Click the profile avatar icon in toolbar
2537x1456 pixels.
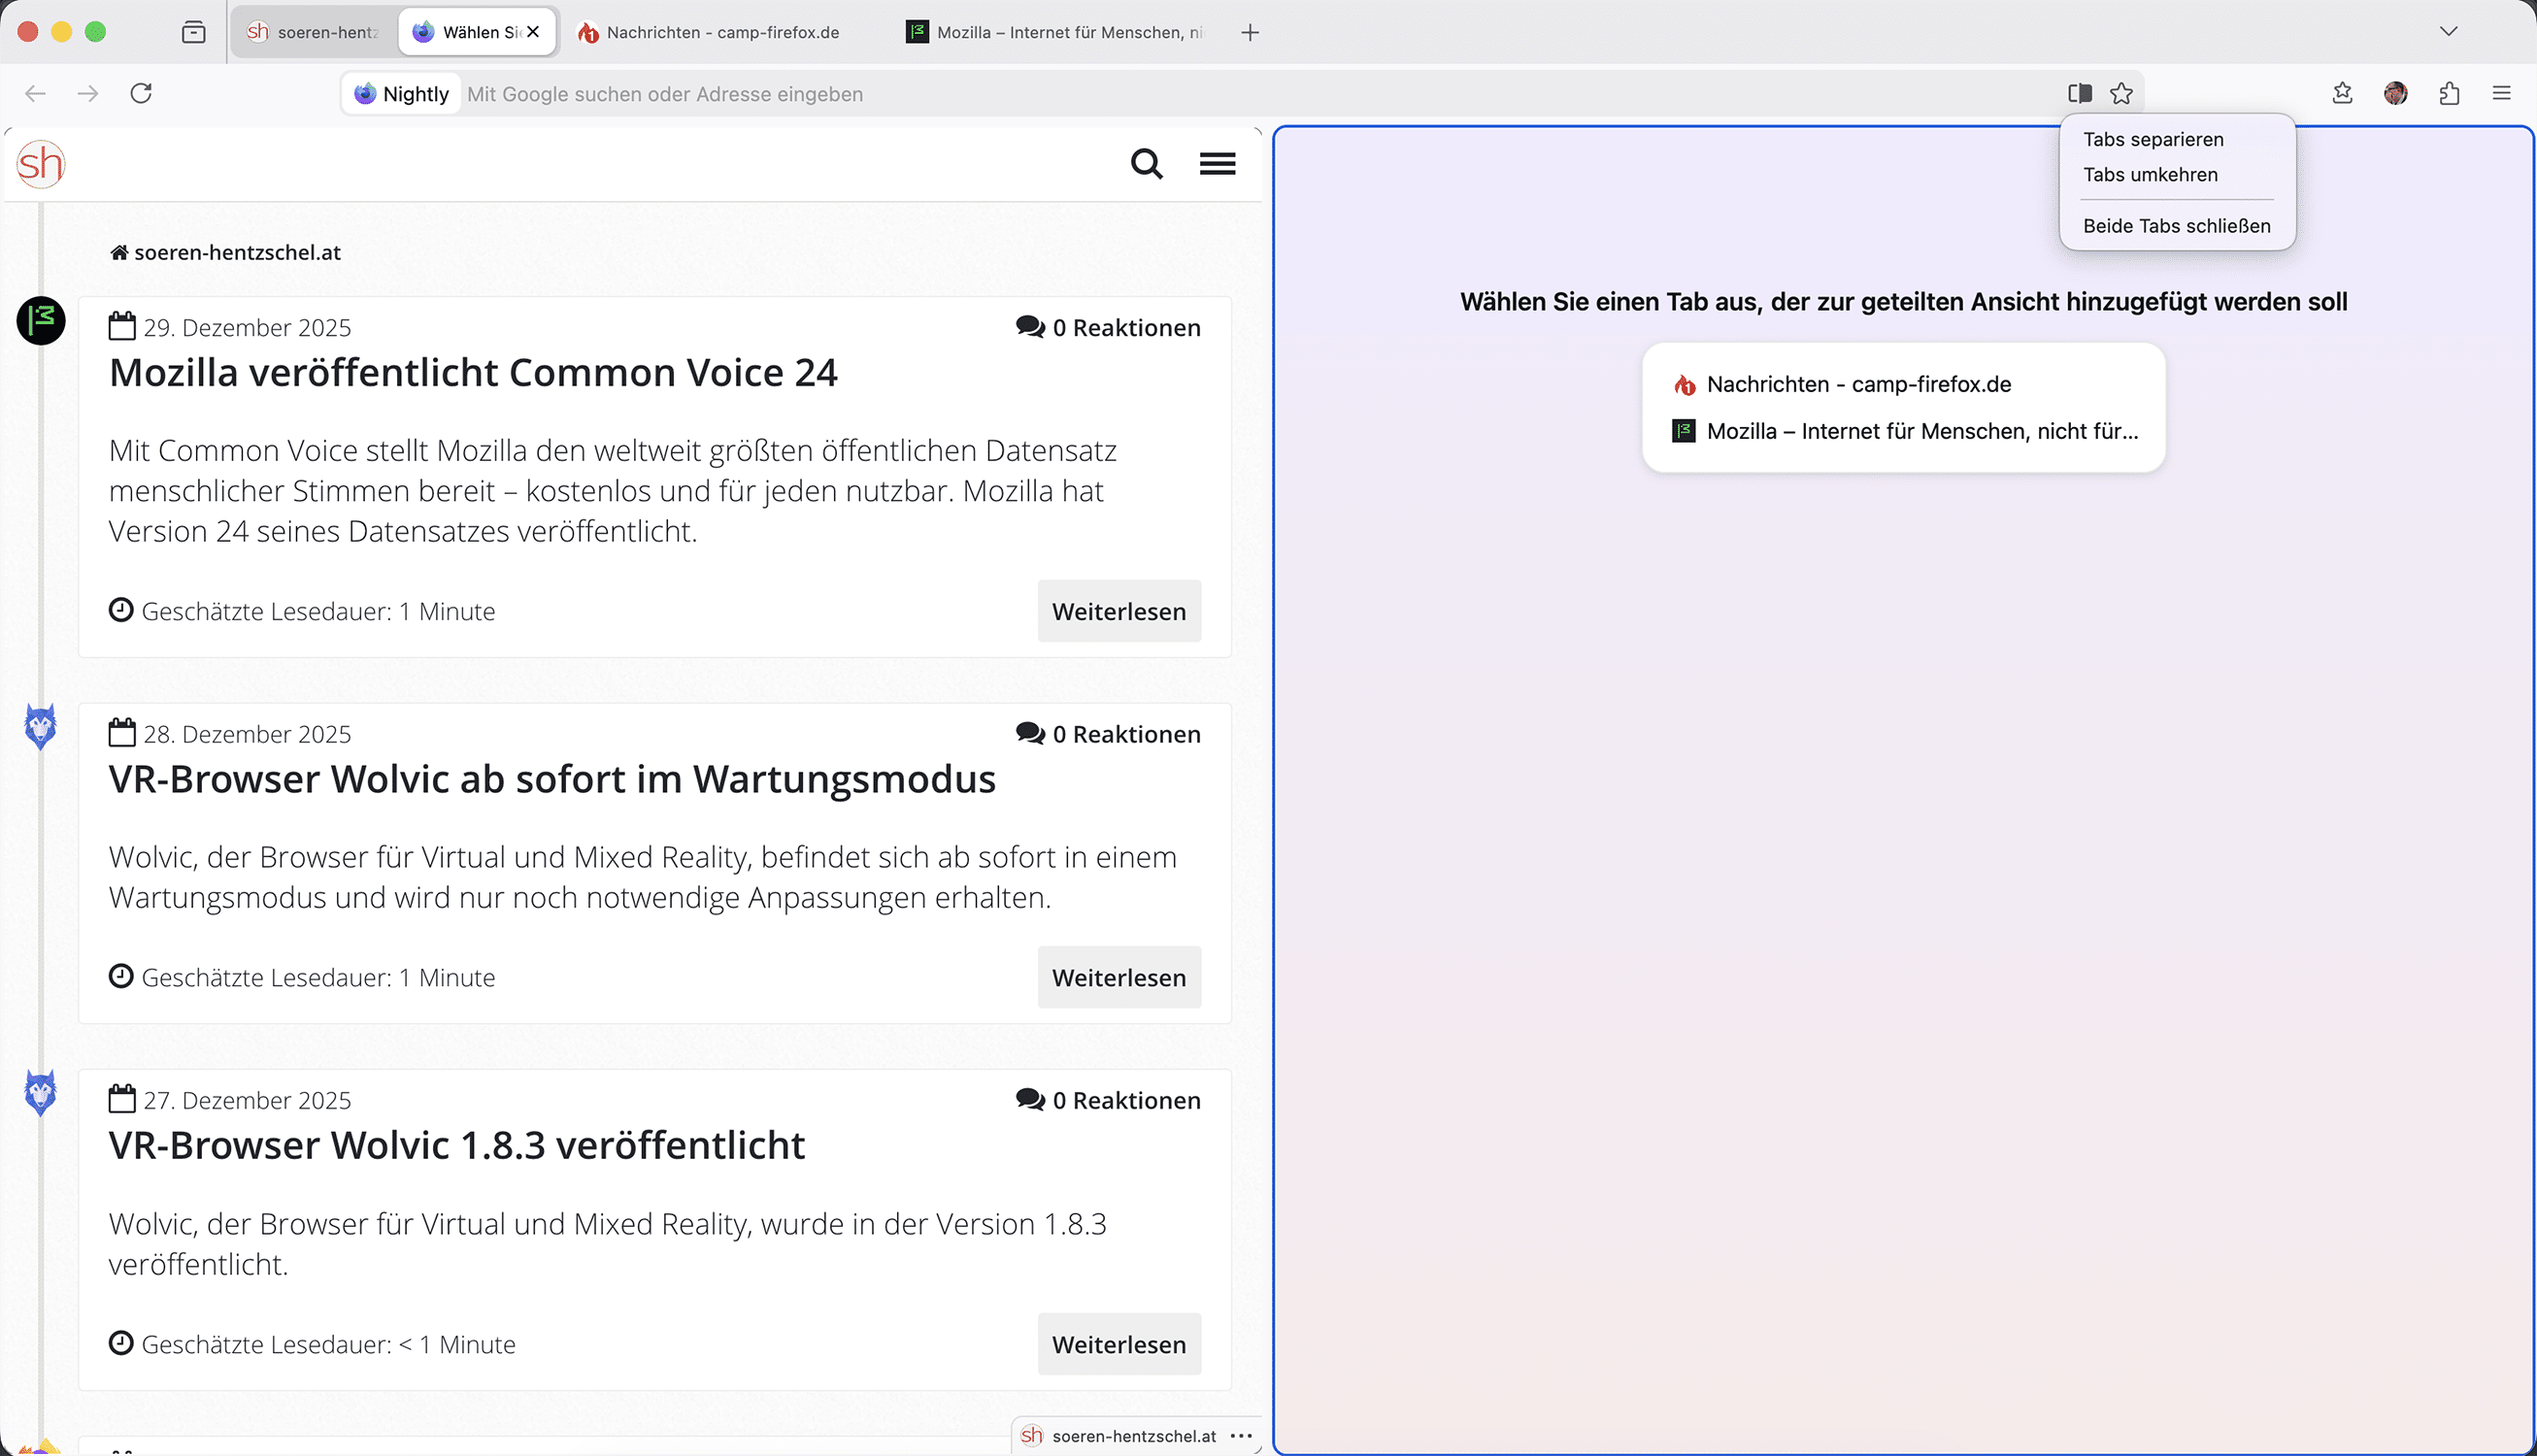(2395, 93)
